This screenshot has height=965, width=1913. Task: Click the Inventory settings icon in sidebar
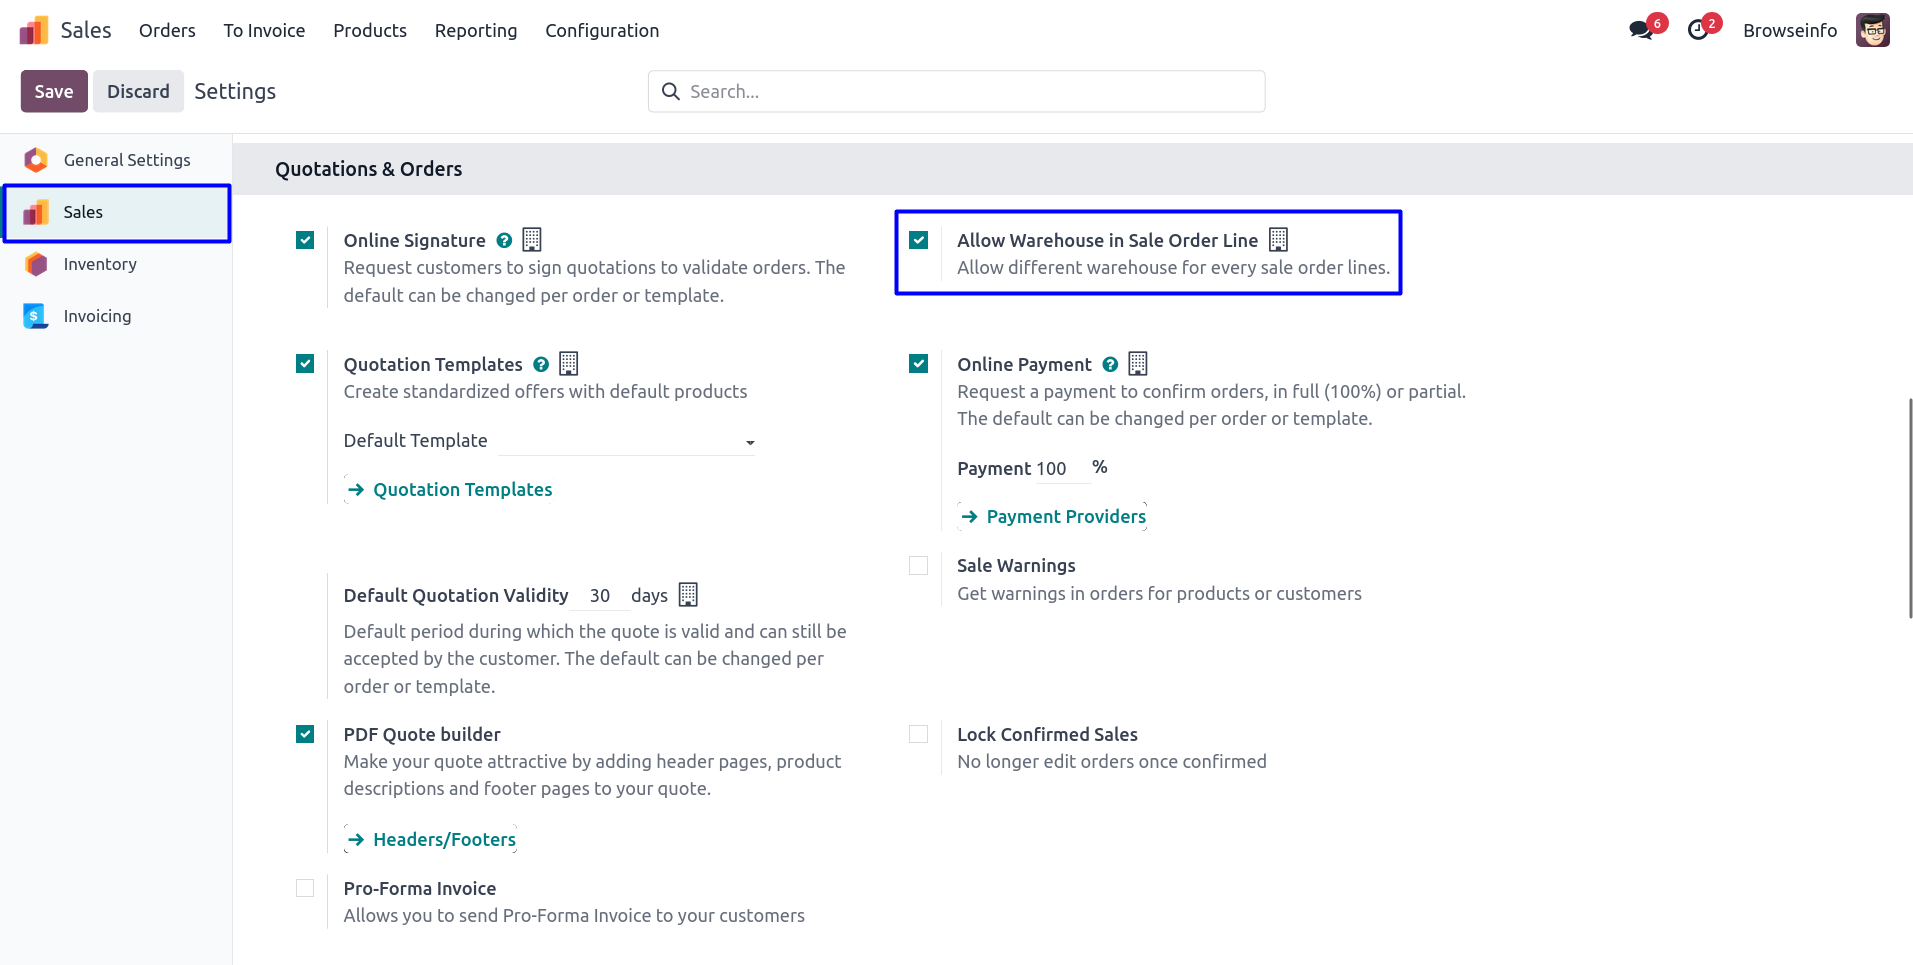[x=36, y=264]
